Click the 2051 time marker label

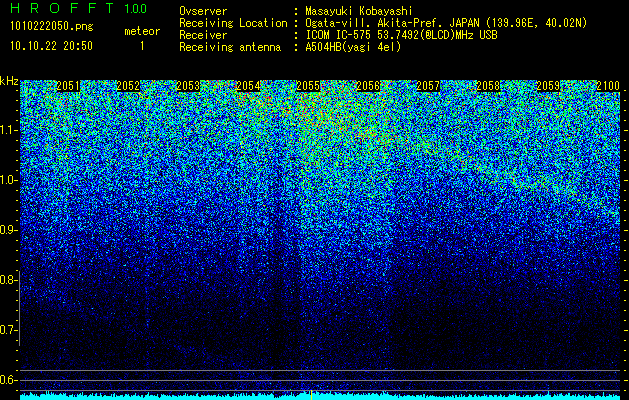(68, 86)
